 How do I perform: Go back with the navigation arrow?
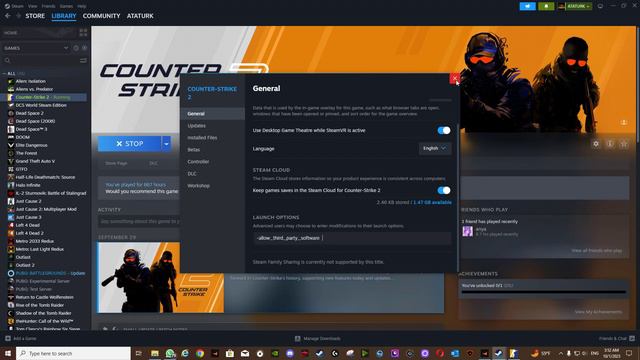[x=8, y=16]
